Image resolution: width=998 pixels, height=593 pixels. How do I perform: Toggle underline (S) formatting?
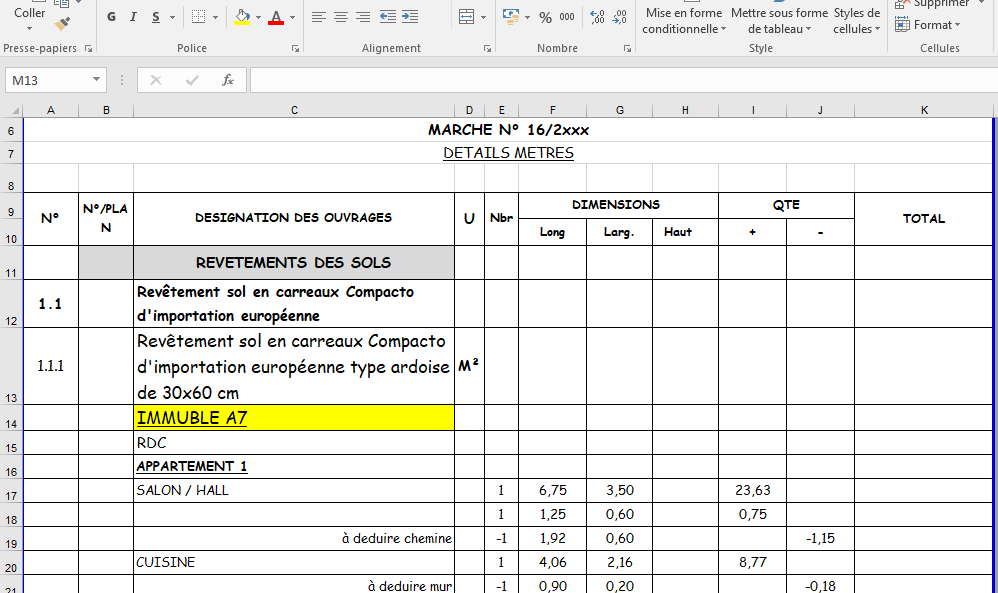pyautogui.click(x=156, y=17)
